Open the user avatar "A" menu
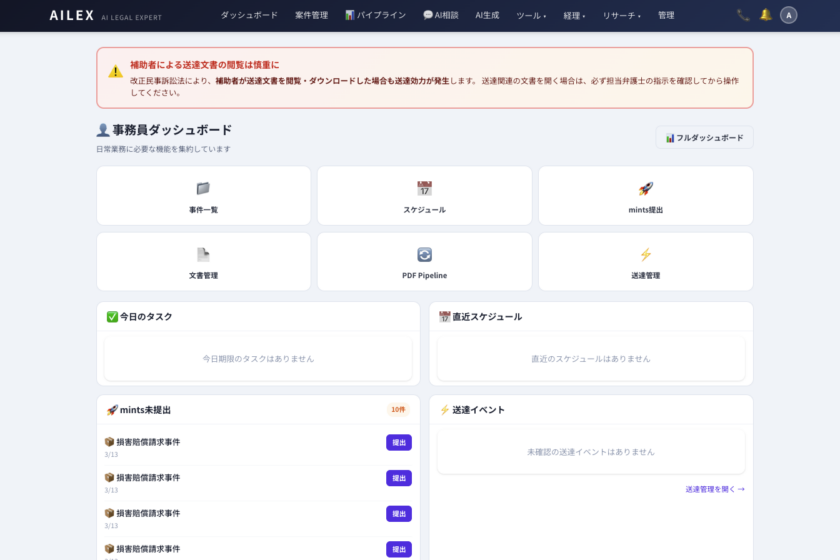The width and height of the screenshot is (840, 560). [788, 15]
